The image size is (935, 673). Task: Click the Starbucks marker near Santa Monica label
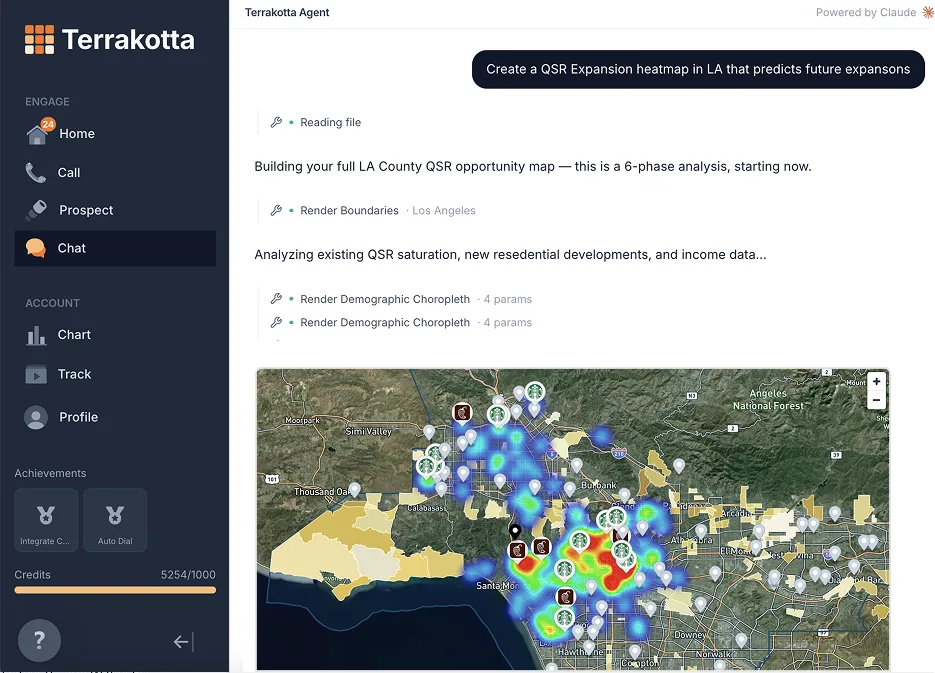click(564, 570)
